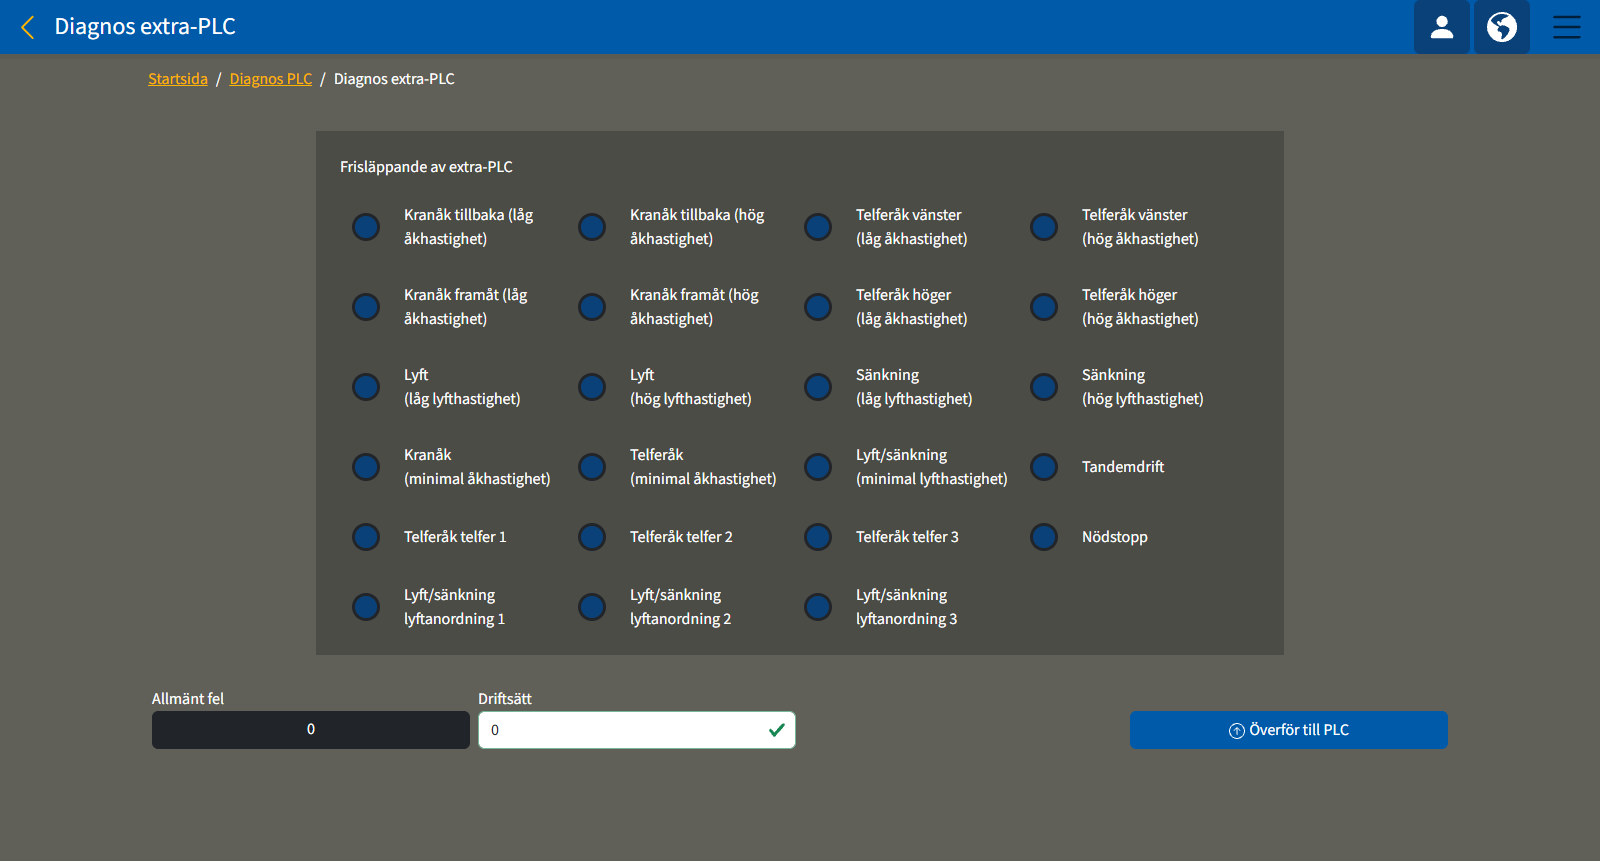Click Överför till PLC button
This screenshot has width=1600, height=861.
click(x=1288, y=730)
